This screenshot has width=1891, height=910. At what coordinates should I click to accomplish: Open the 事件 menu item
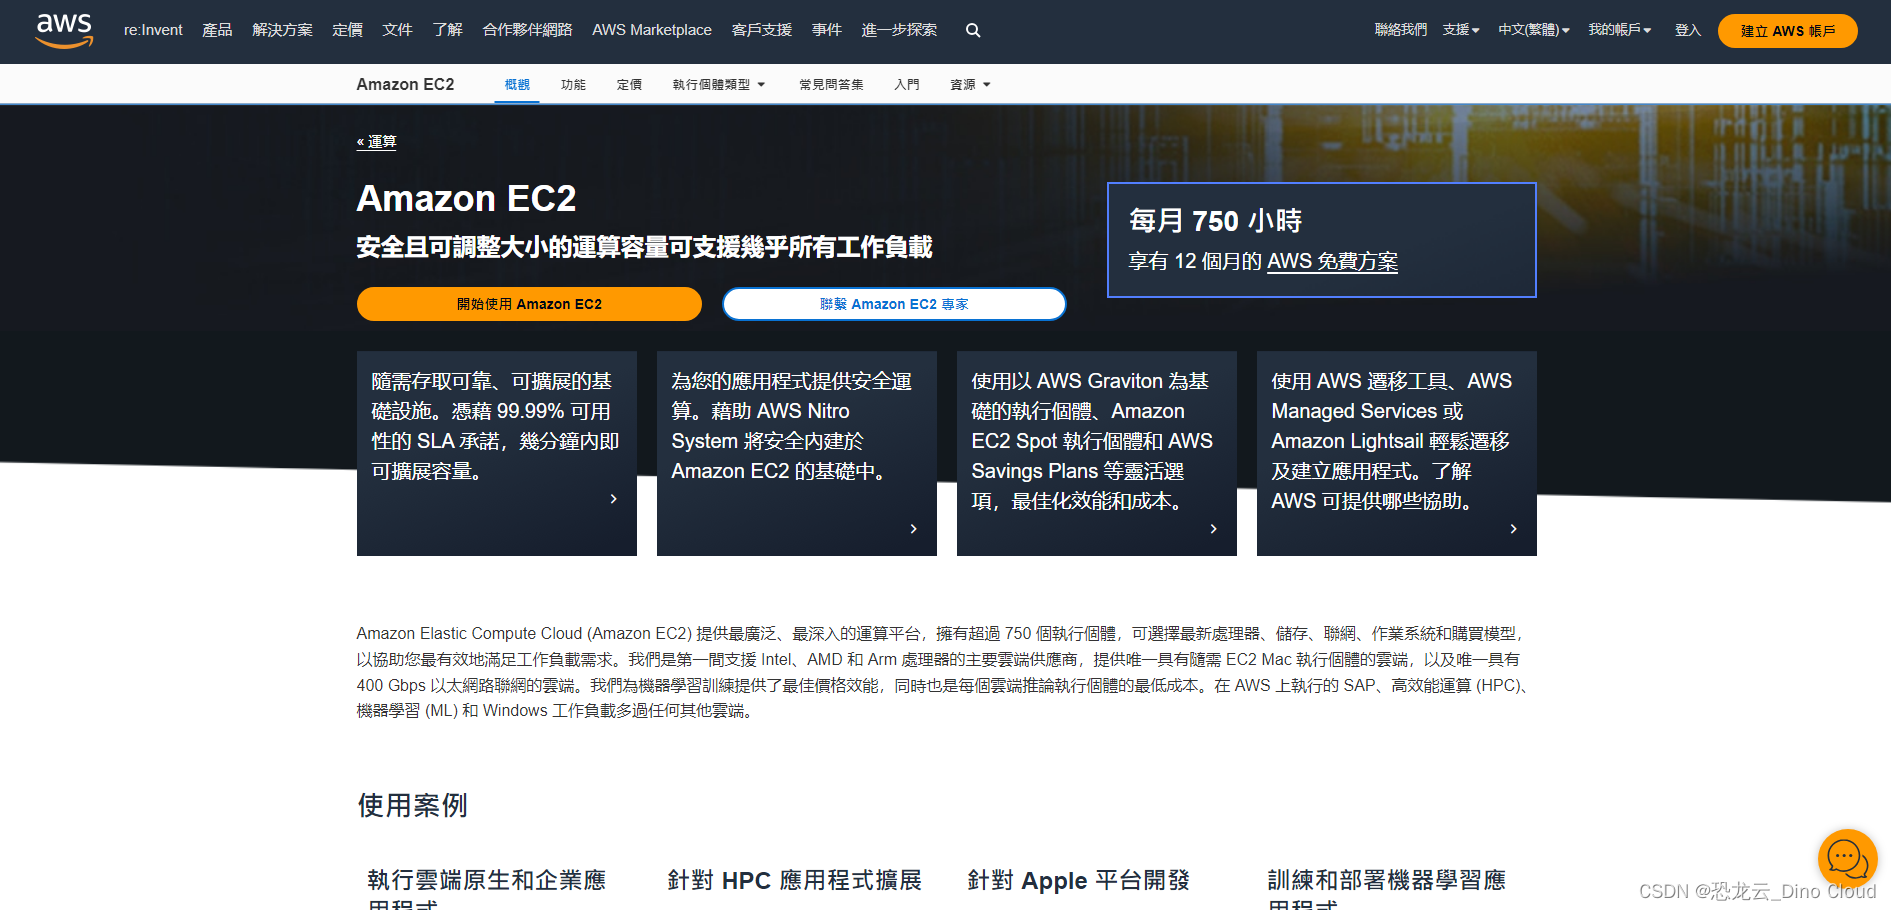(x=826, y=30)
